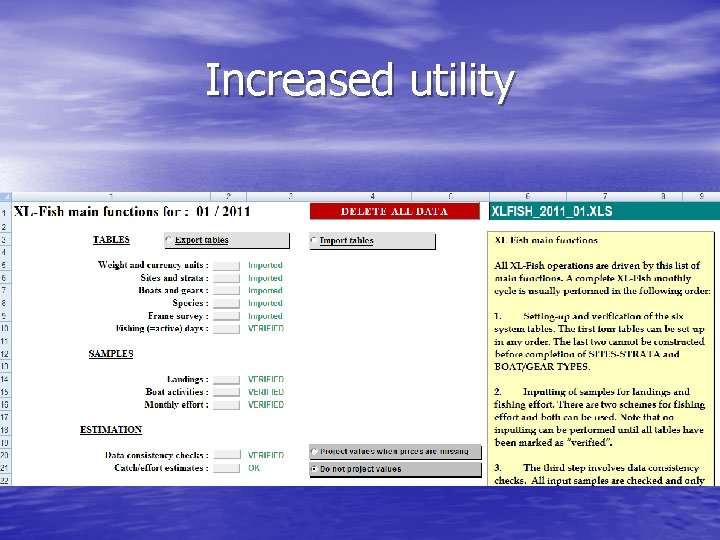Viewport: 720px width, 540px height.
Task: Select column header 4
Action: point(372,197)
